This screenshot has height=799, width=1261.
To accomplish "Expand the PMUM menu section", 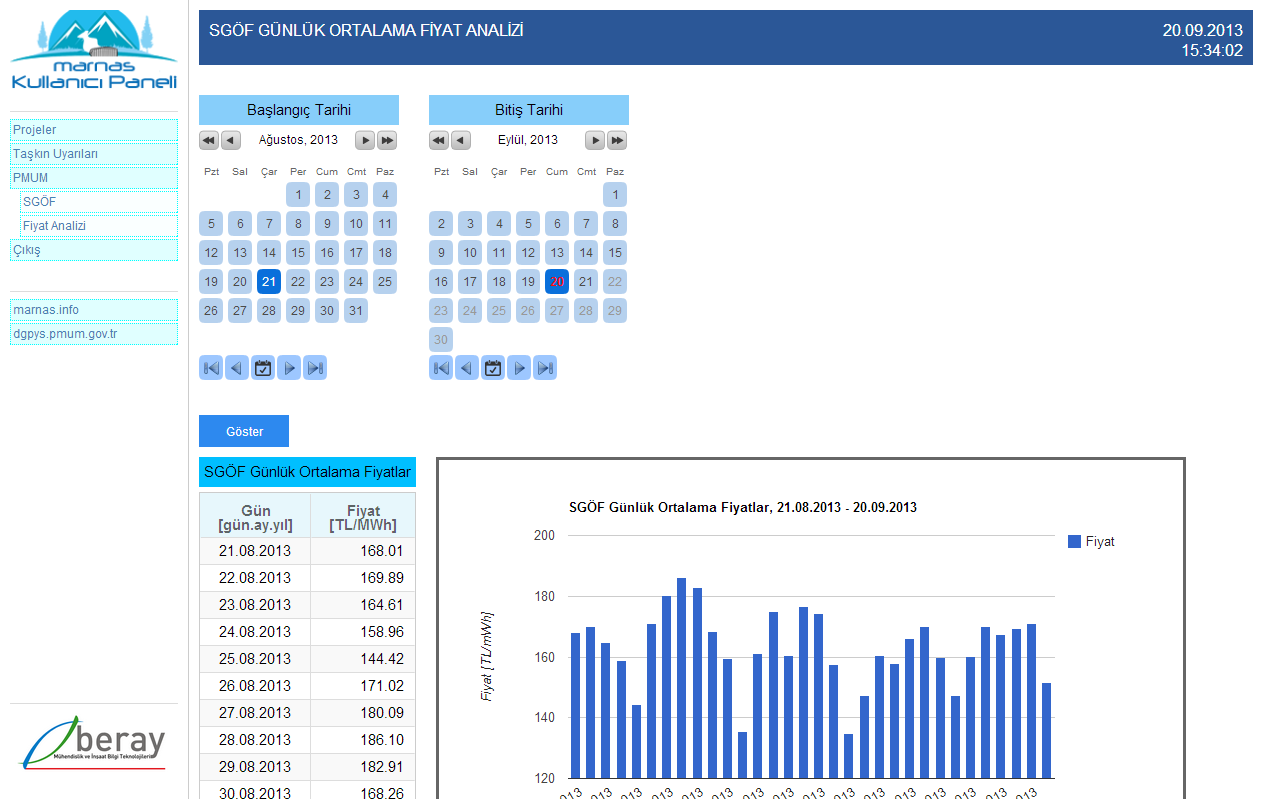I will 94,178.
